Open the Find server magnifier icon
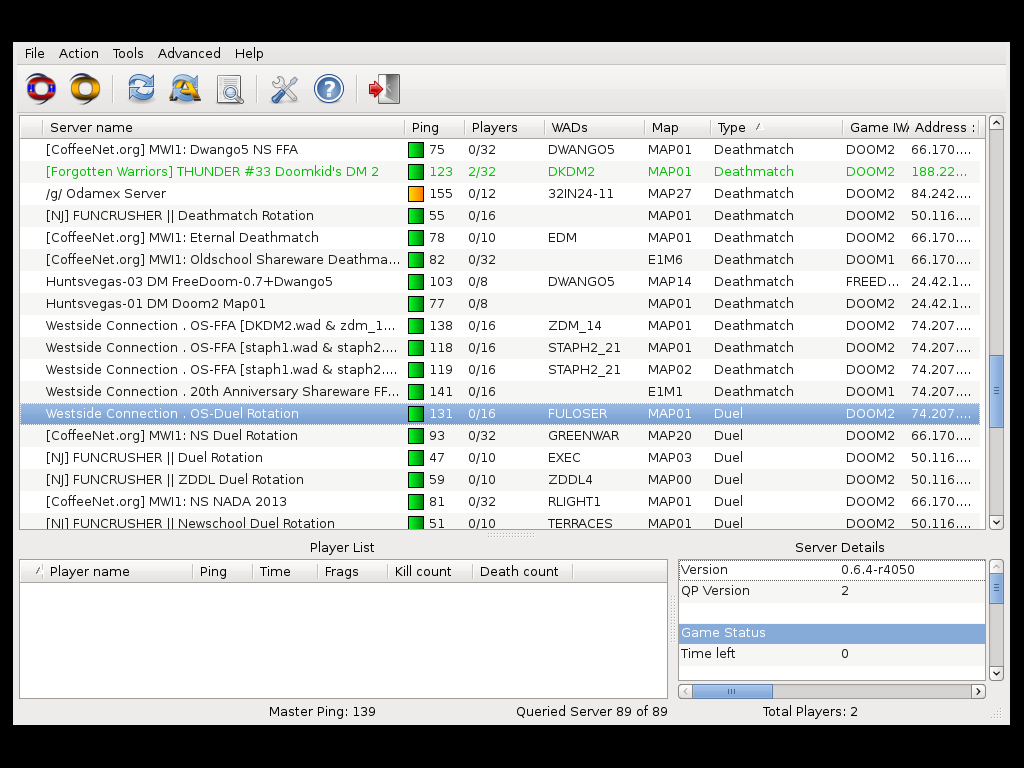The image size is (1024, 768). click(x=230, y=89)
